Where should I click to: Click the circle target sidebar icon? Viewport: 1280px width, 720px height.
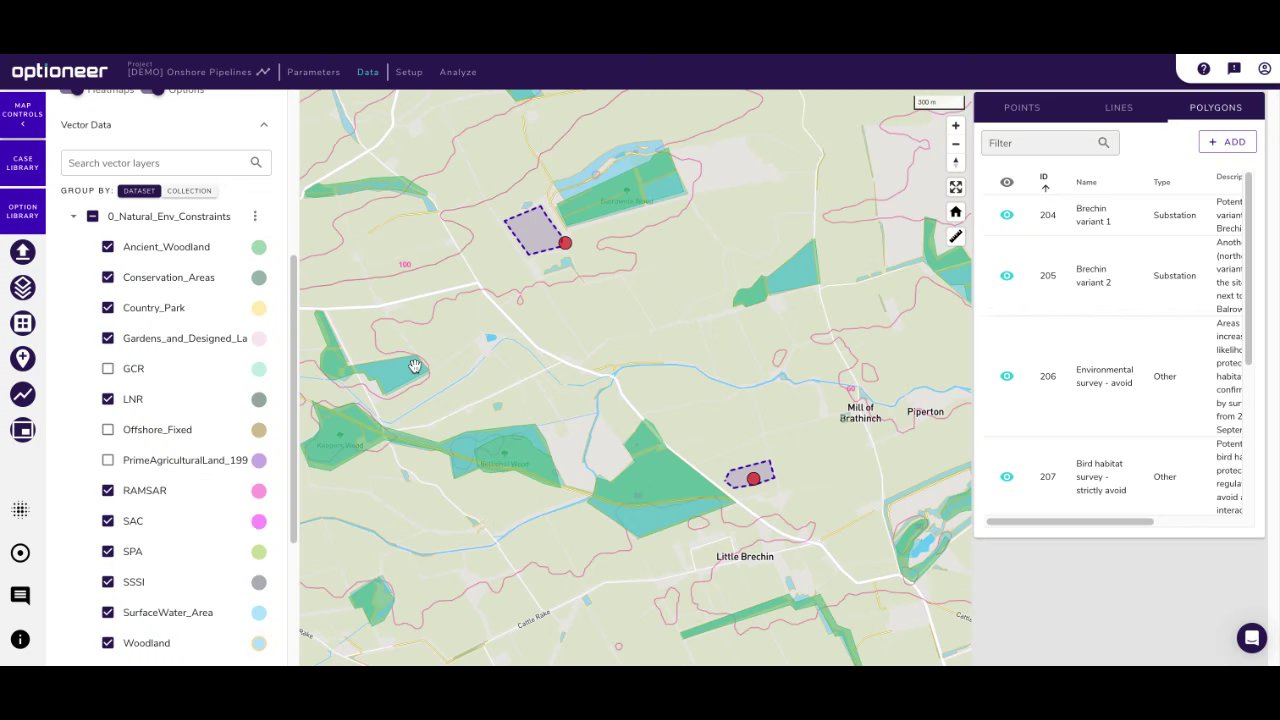(x=20, y=553)
